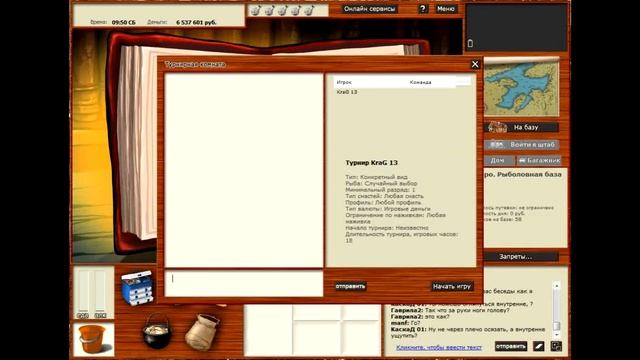Screen dimensions: 640x360
Task: Open the "Онлайн сервисы" menu
Action: click(369, 9)
